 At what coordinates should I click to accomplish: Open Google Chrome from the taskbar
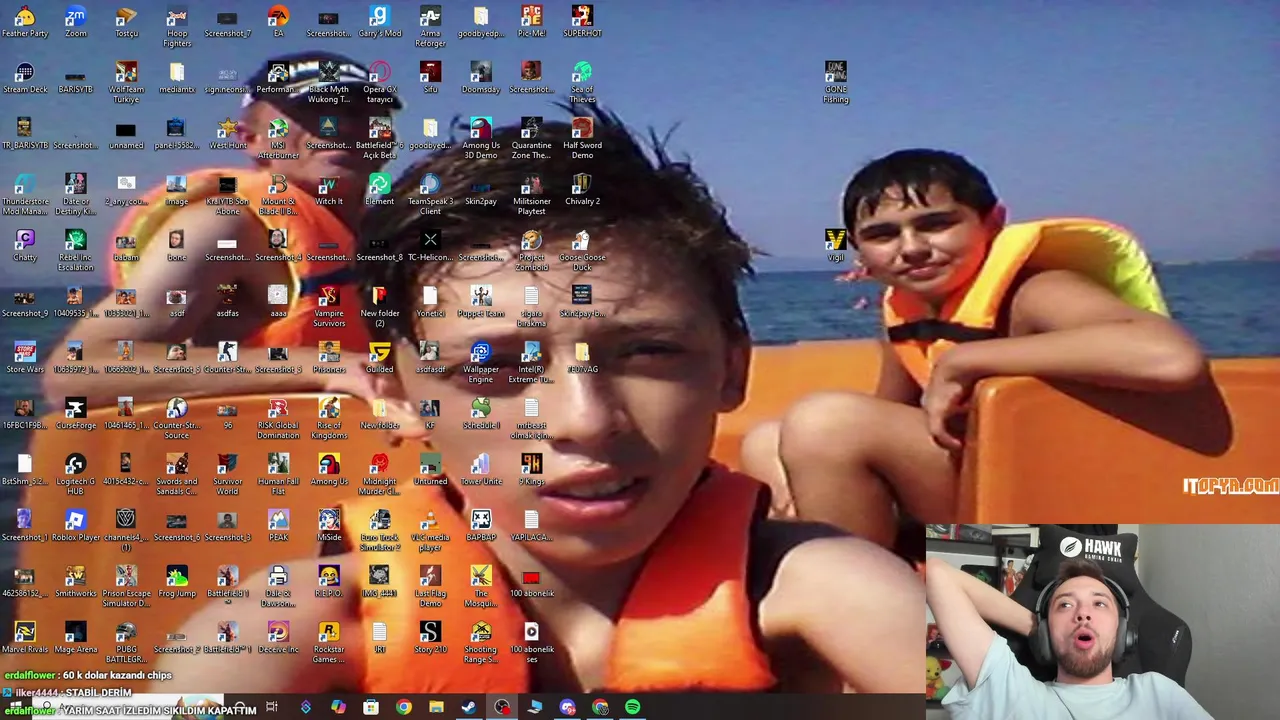point(403,707)
